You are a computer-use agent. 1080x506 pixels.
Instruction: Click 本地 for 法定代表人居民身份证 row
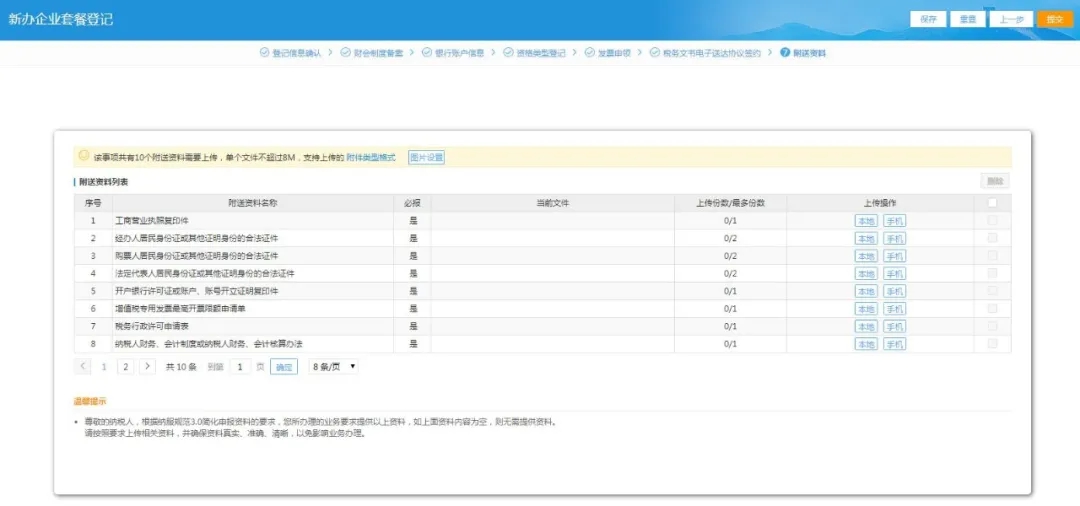point(866,273)
